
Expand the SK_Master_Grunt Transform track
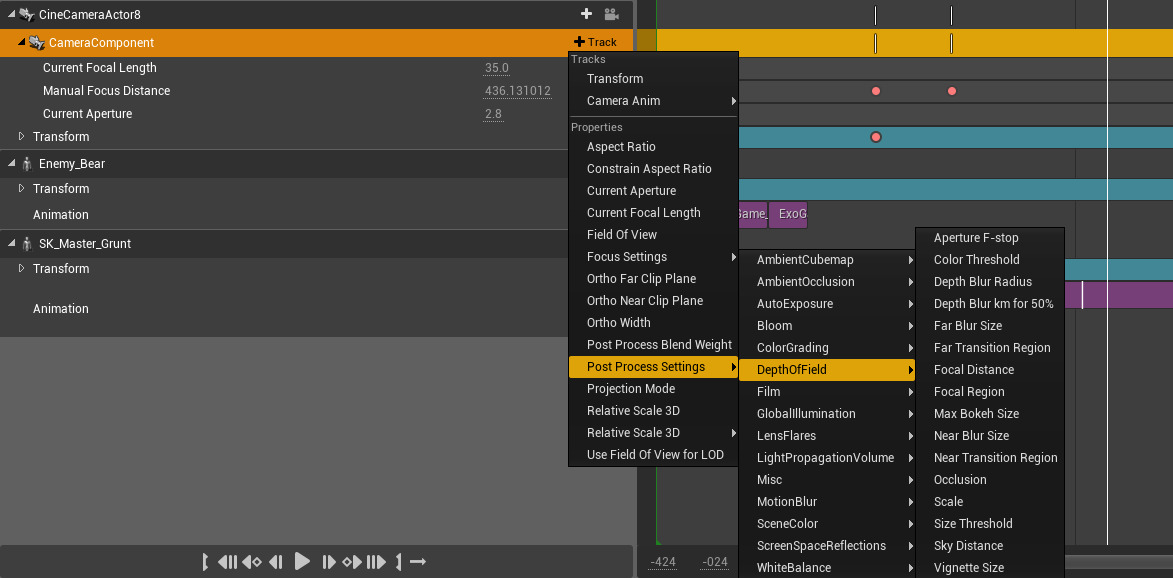tap(22, 268)
